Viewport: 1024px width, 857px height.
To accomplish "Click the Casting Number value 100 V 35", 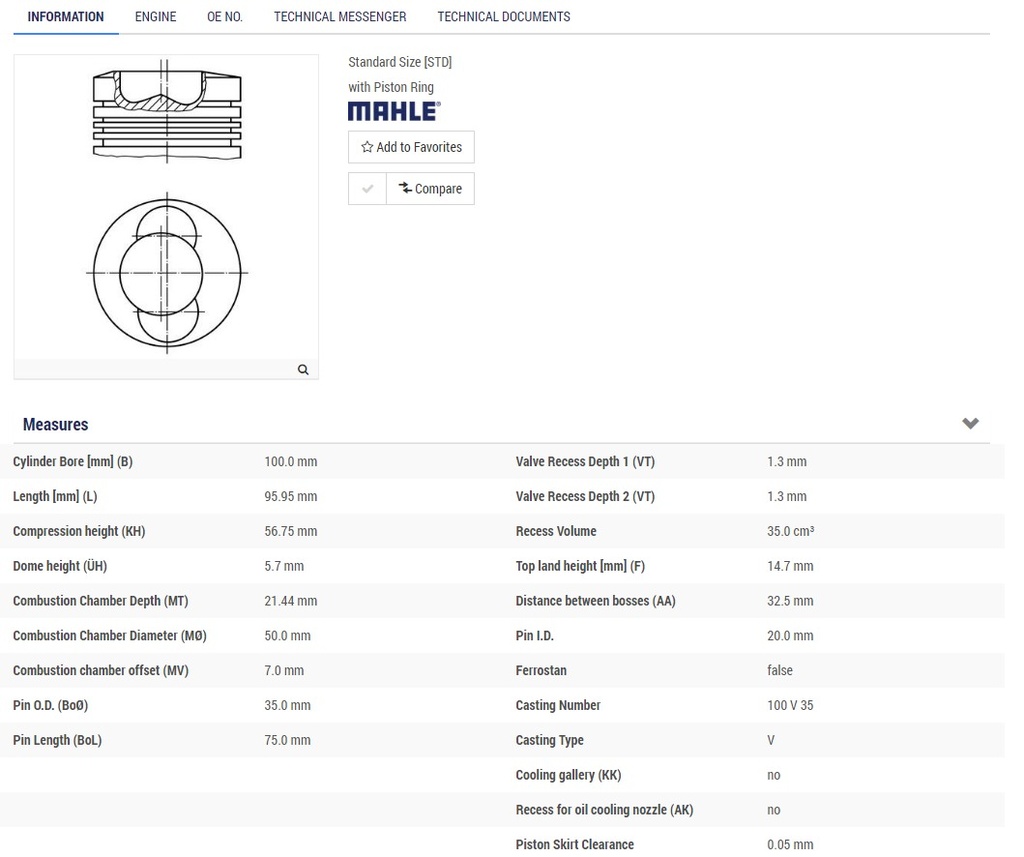I will tap(790, 706).
